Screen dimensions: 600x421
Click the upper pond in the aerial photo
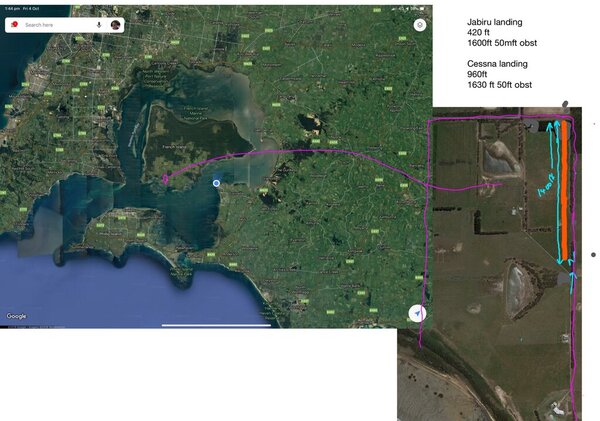coord(498,158)
